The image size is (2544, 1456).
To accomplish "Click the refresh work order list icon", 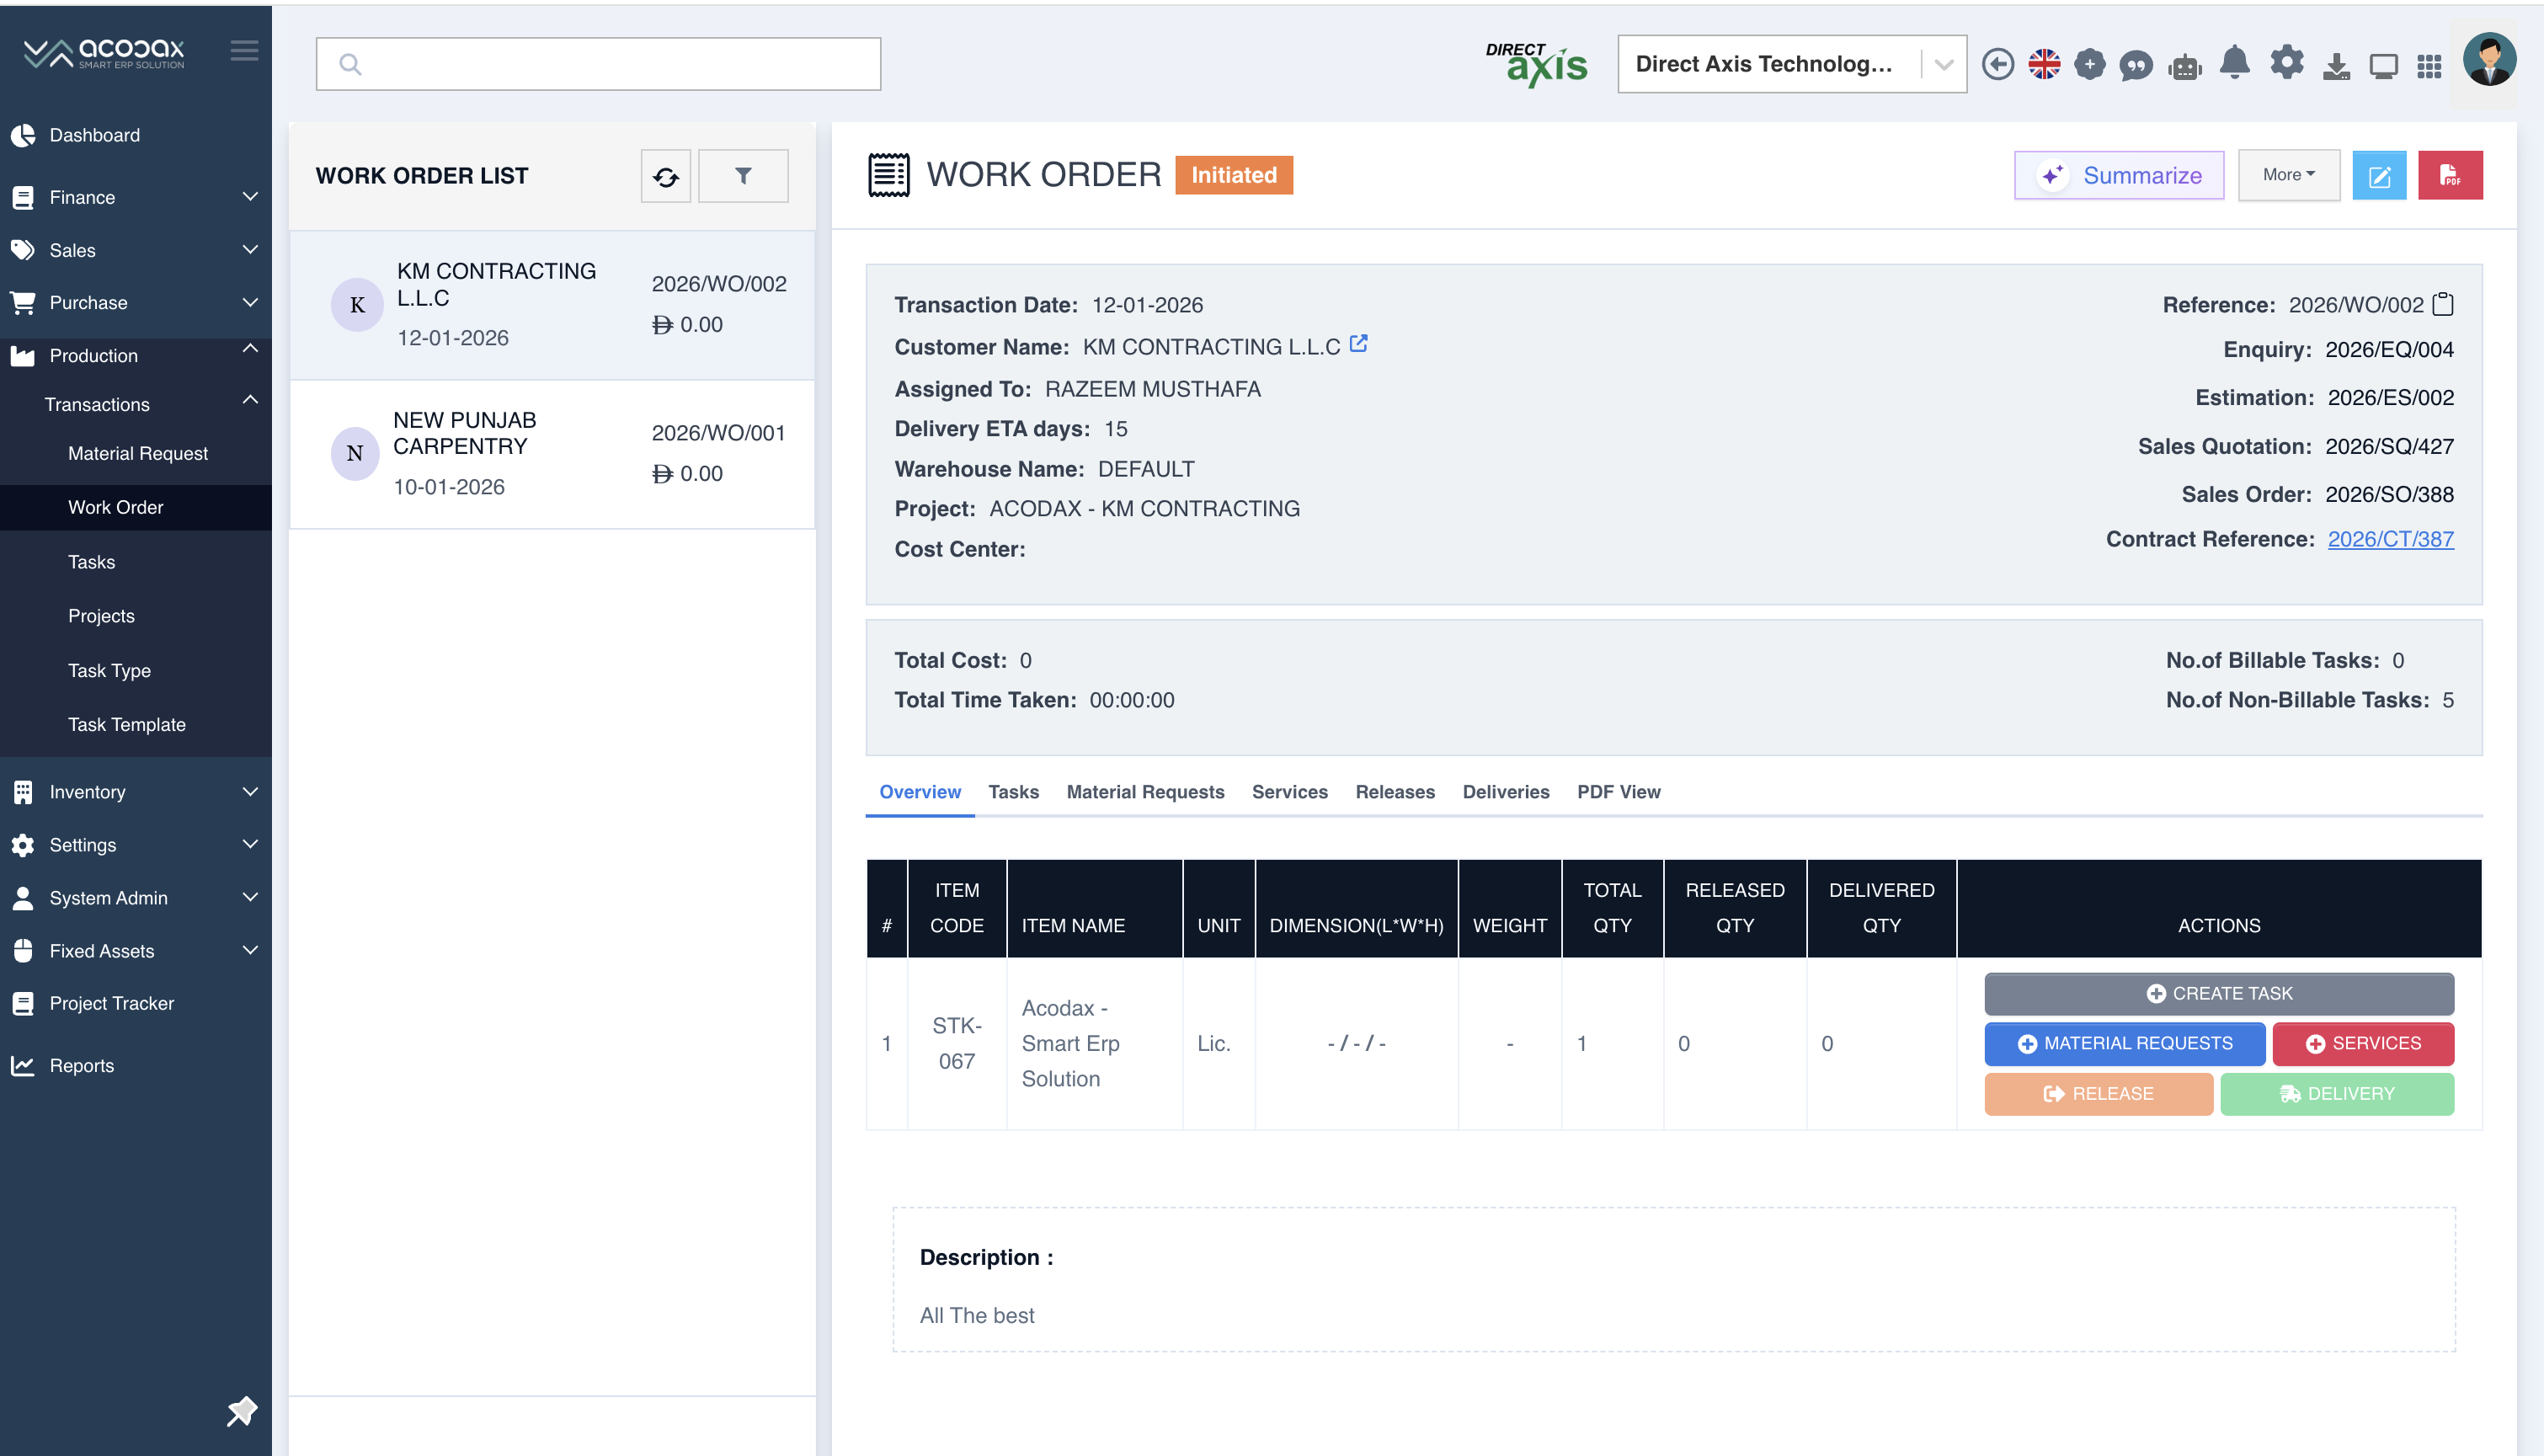I will pos(666,176).
